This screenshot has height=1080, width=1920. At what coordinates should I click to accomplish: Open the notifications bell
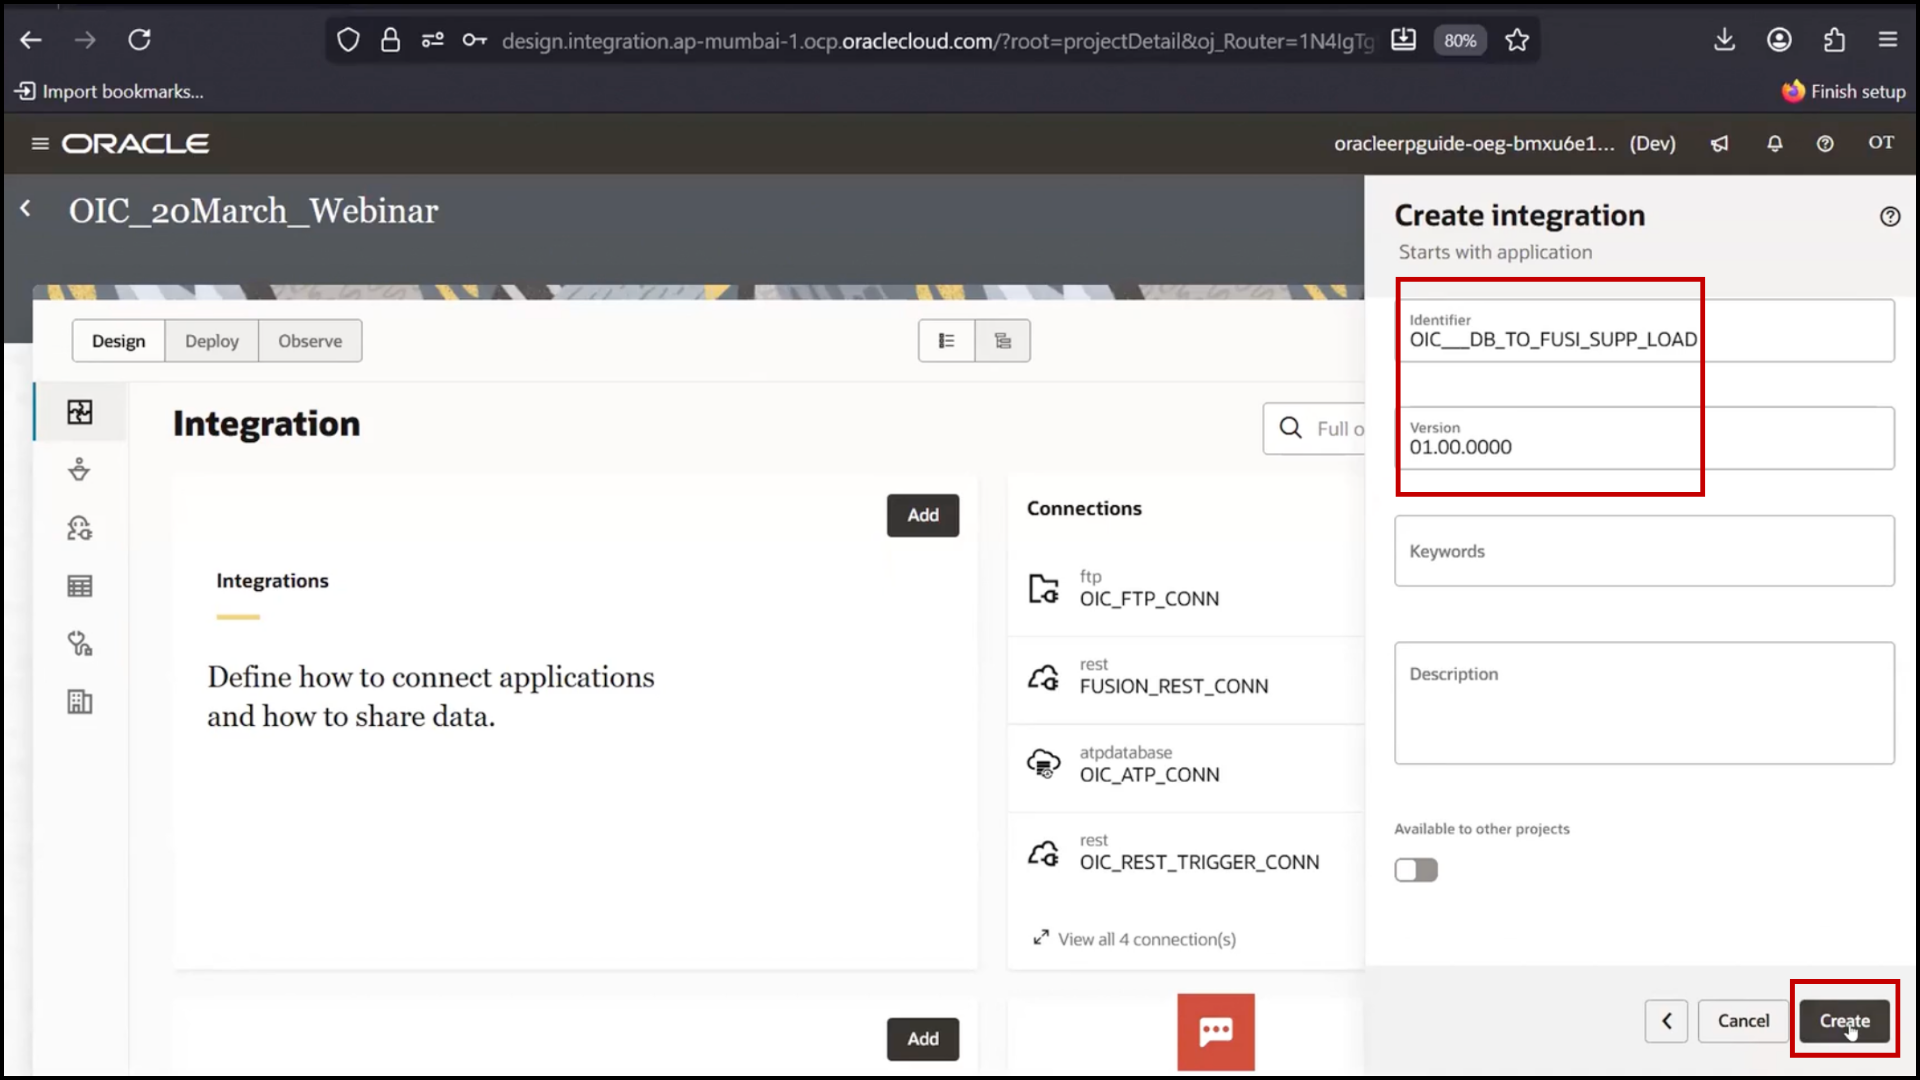click(x=1774, y=144)
